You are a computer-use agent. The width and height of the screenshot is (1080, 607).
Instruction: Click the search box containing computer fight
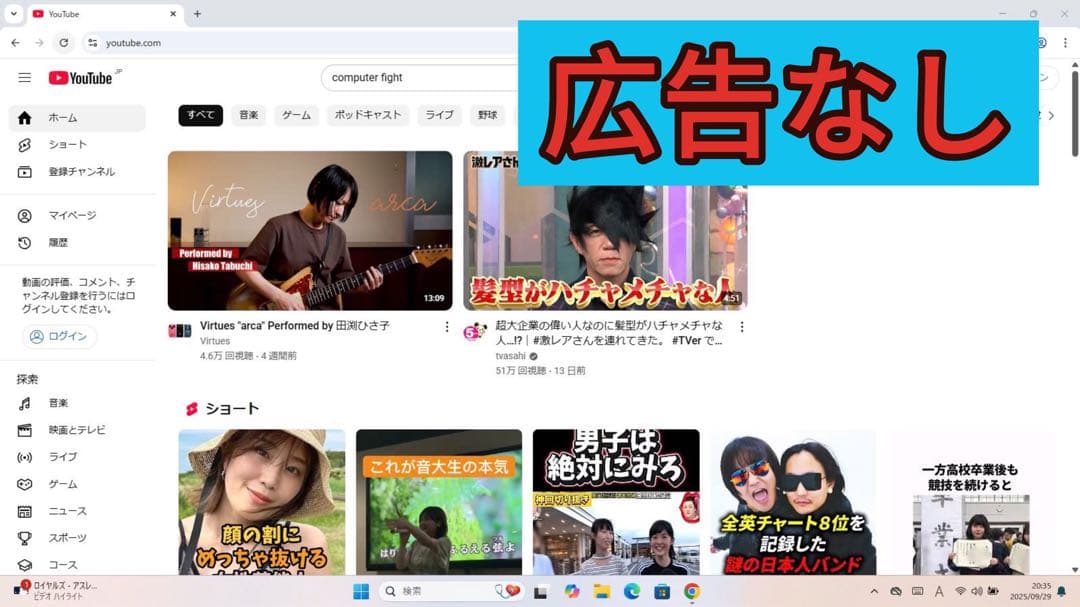(420, 78)
